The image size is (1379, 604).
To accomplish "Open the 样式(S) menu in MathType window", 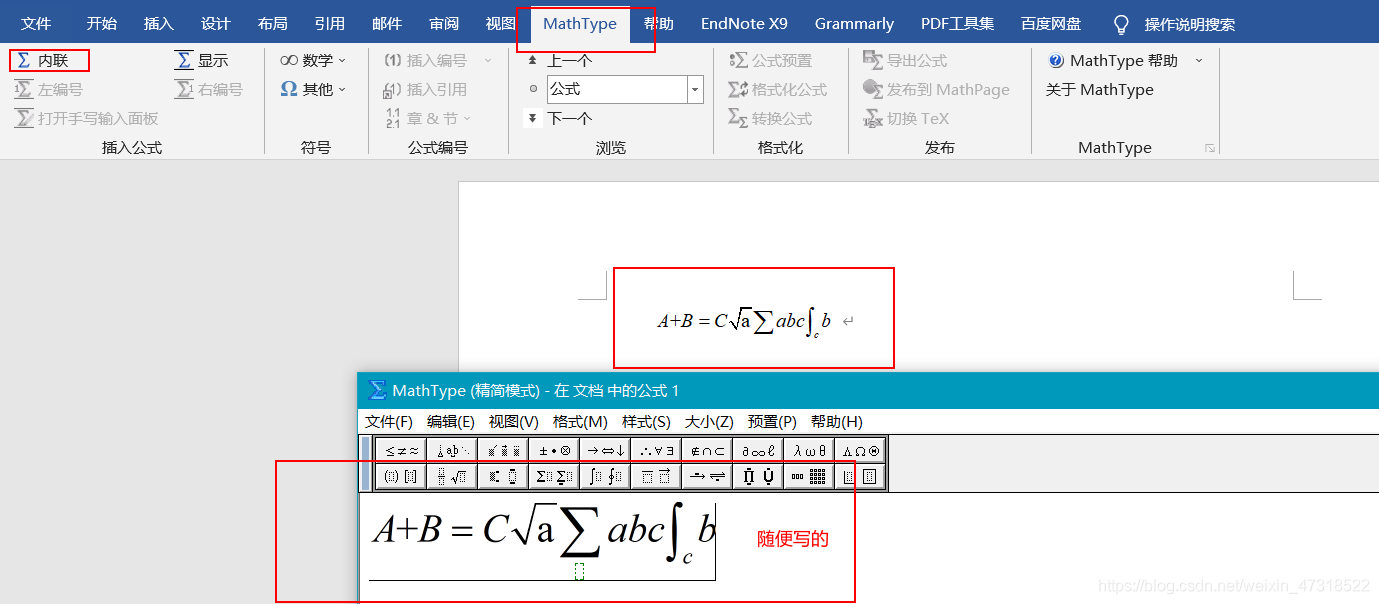I will (x=646, y=422).
